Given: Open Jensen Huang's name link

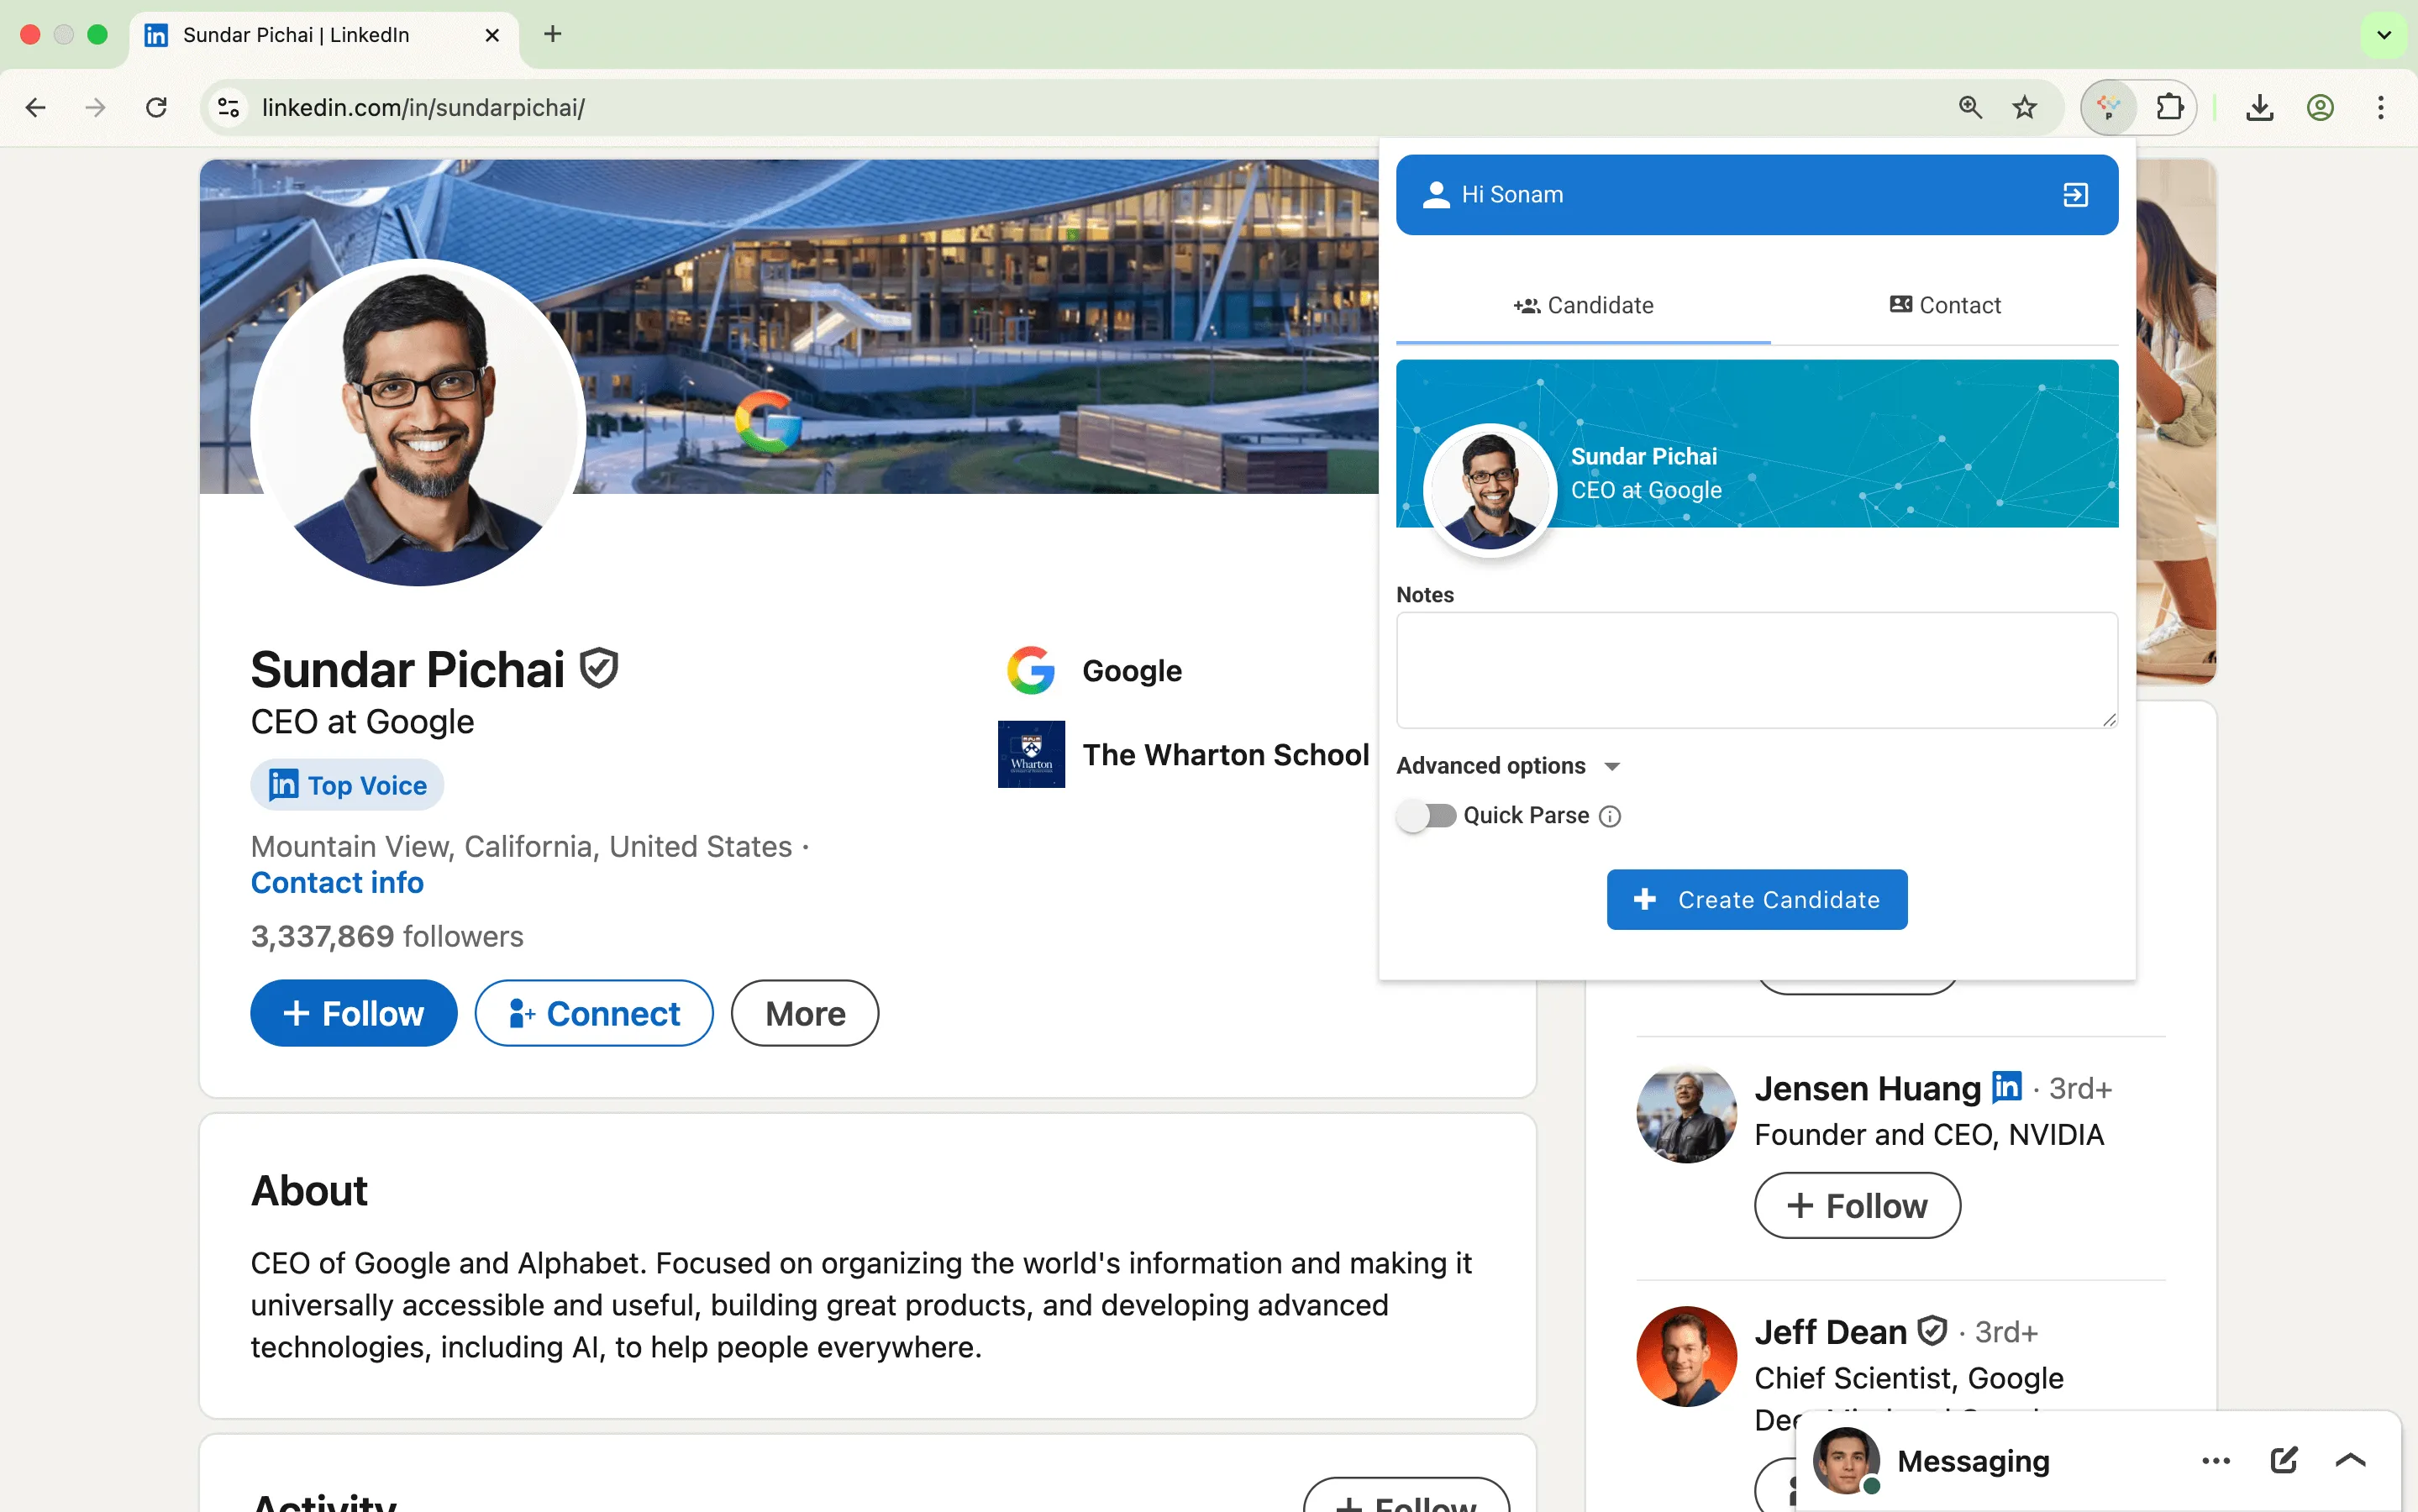Looking at the screenshot, I should (1867, 1088).
